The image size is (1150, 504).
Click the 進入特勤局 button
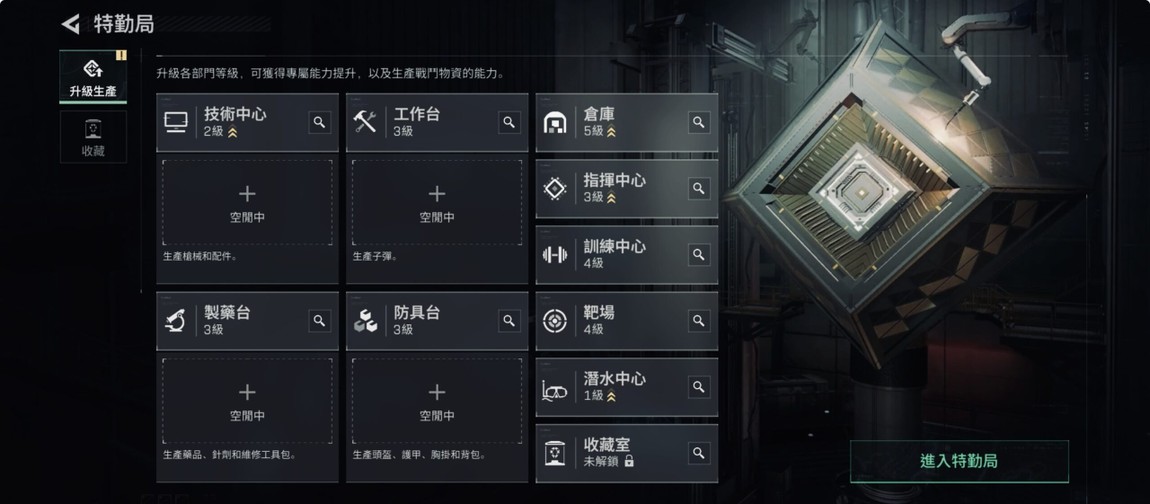(x=959, y=461)
